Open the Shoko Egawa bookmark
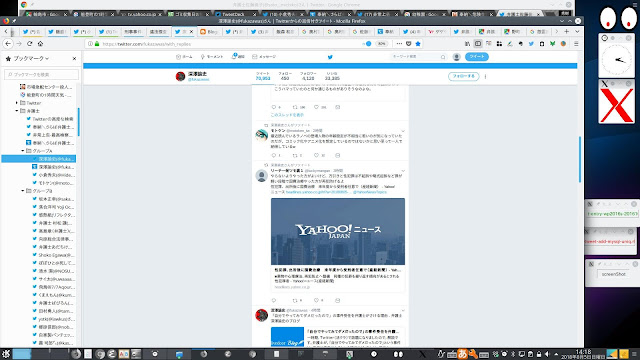640x360 pixels. 53,255
